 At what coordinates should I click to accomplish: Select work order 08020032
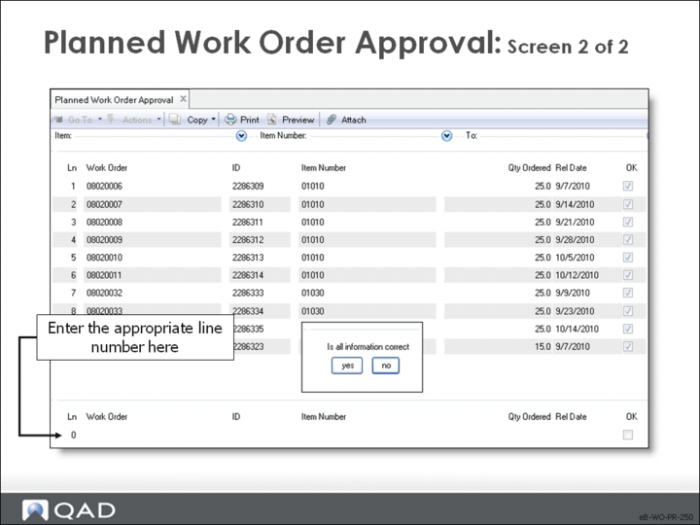tap(104, 293)
